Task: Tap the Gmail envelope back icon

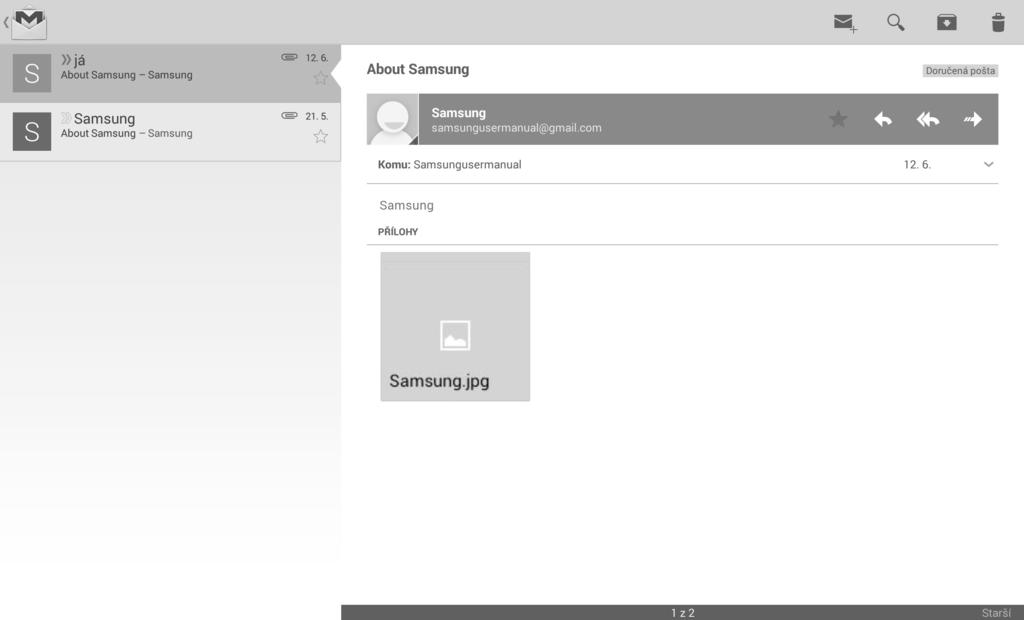Action: (25, 22)
